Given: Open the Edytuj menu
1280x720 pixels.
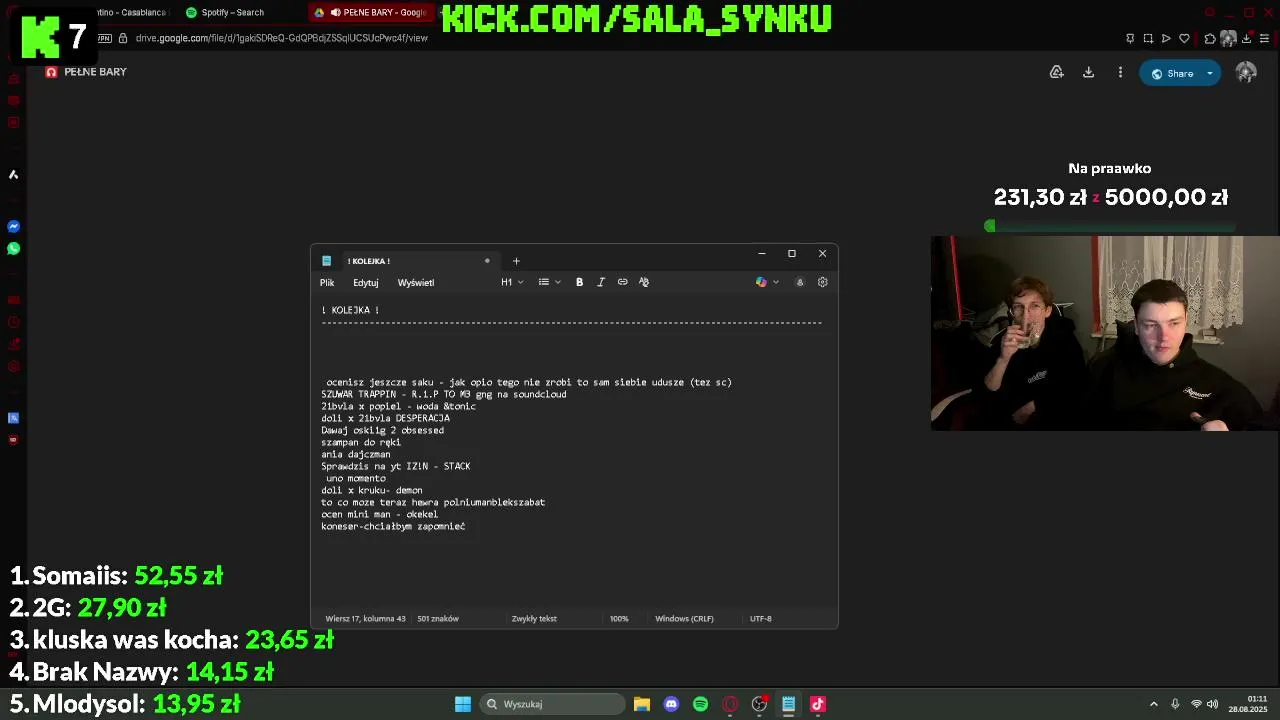Looking at the screenshot, I should pos(366,283).
